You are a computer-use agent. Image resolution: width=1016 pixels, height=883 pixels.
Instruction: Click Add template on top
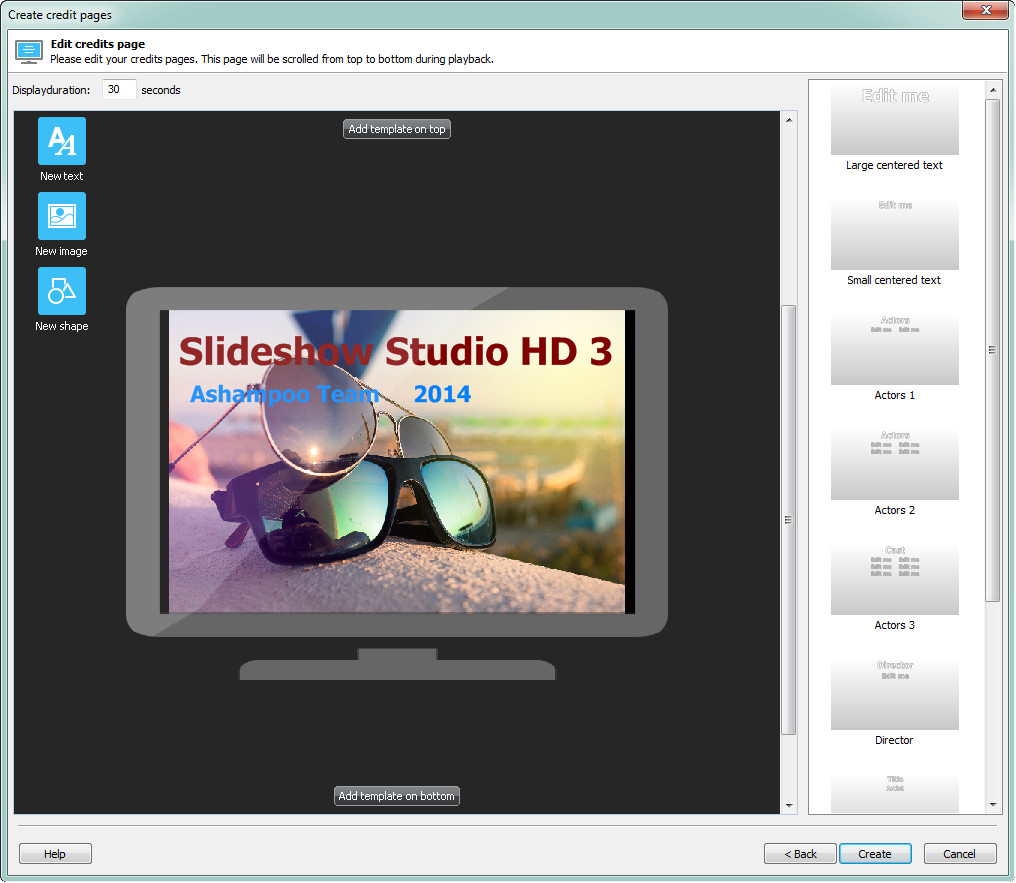tap(396, 128)
